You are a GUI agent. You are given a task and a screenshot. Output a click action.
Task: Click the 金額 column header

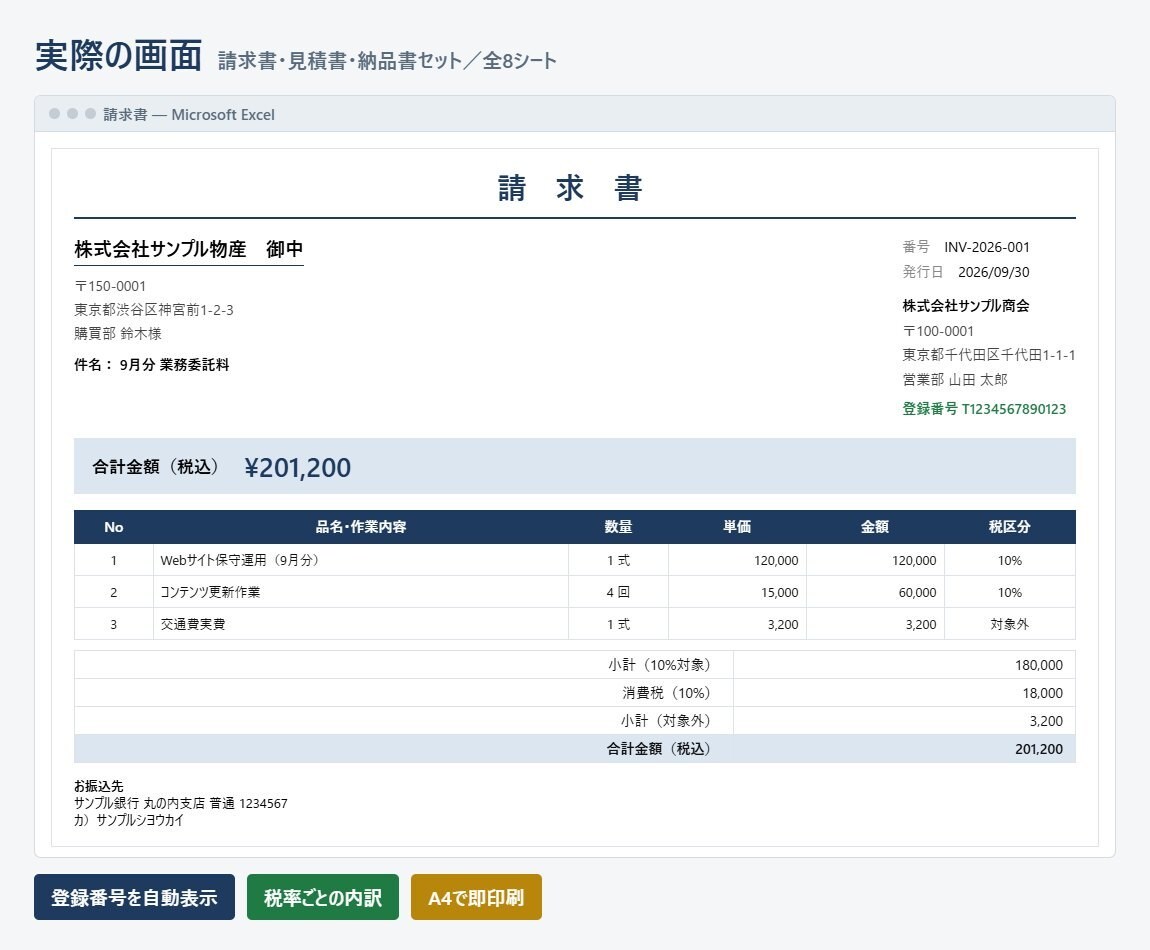click(875, 527)
